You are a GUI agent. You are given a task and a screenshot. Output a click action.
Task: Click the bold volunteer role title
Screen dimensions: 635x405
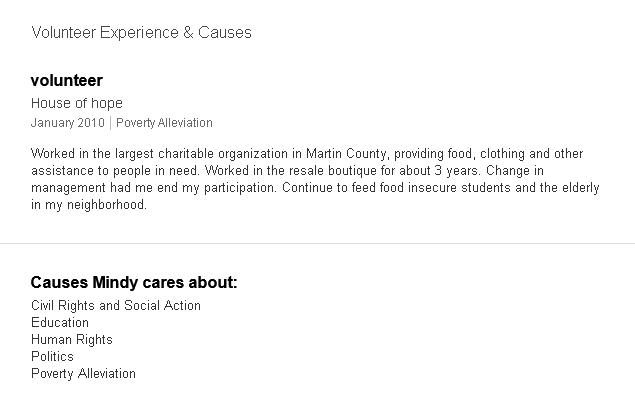(x=66, y=80)
